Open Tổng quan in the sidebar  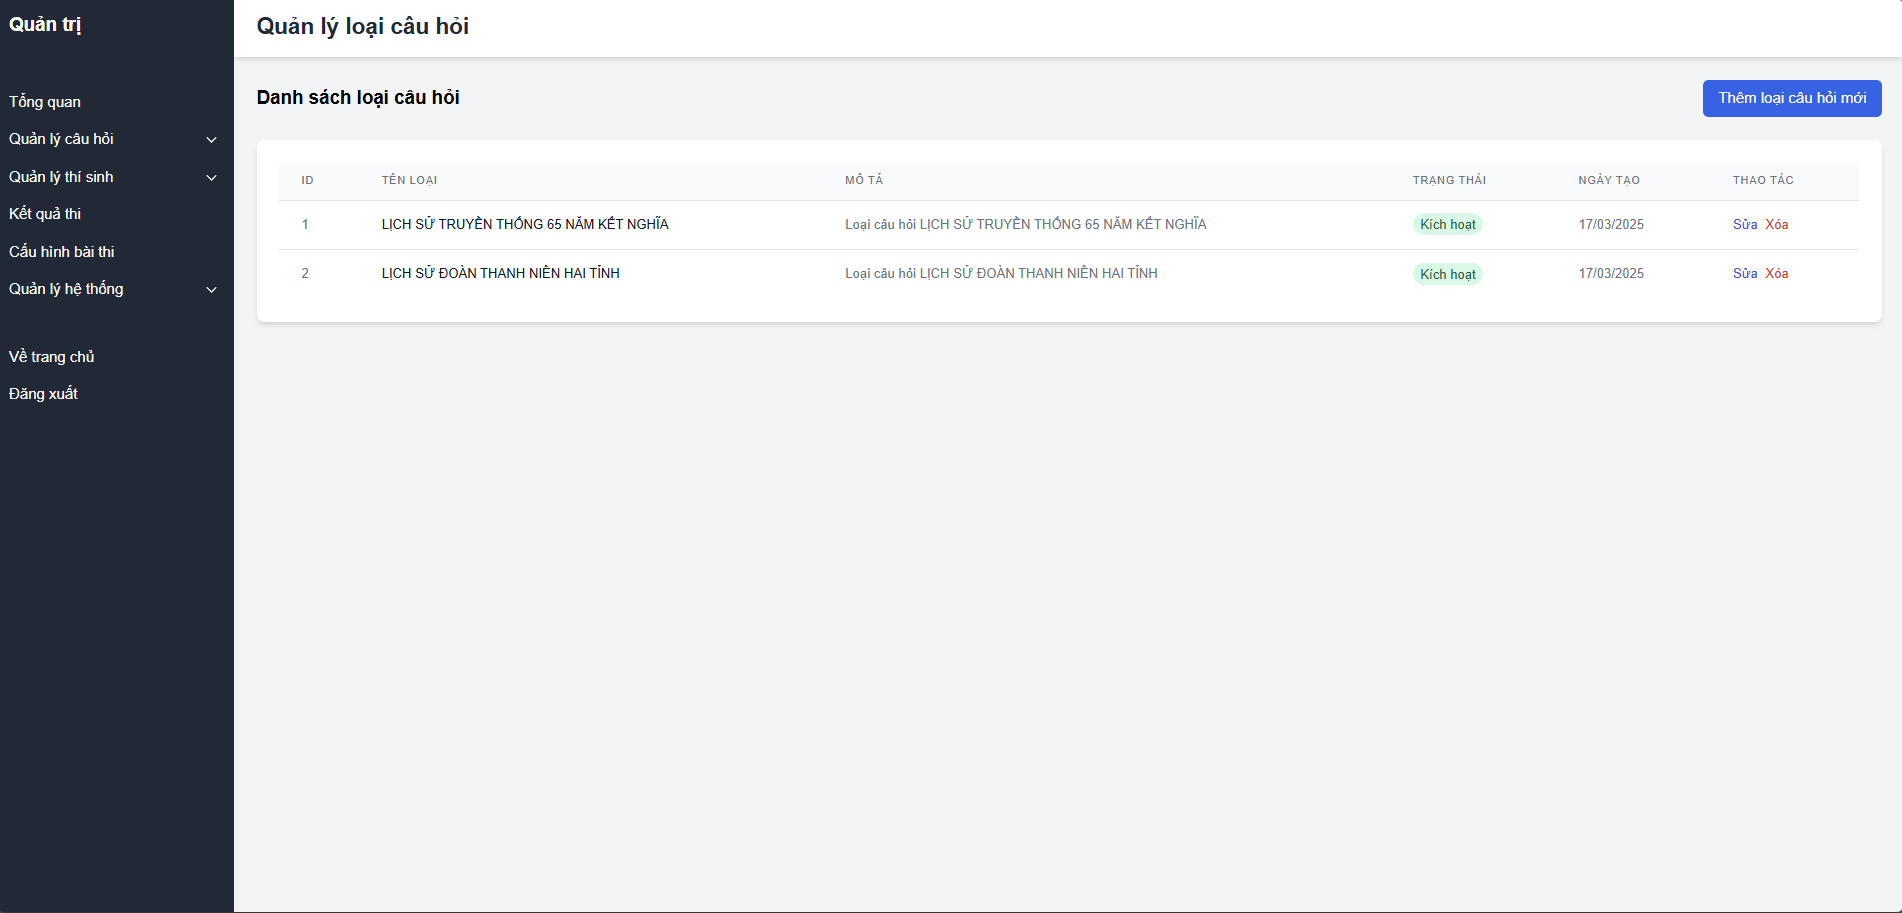coord(45,102)
